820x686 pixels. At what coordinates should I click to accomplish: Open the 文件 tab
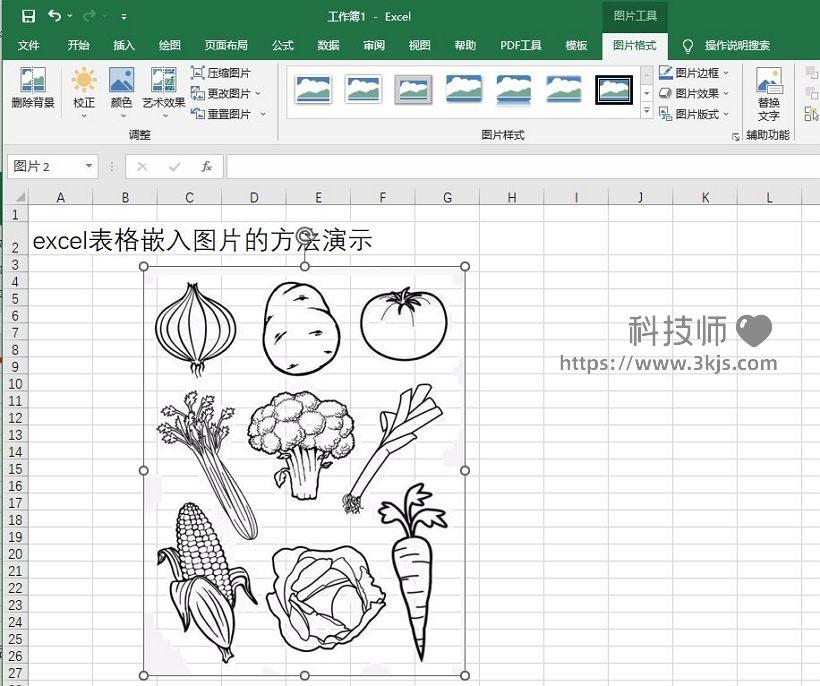[28, 45]
